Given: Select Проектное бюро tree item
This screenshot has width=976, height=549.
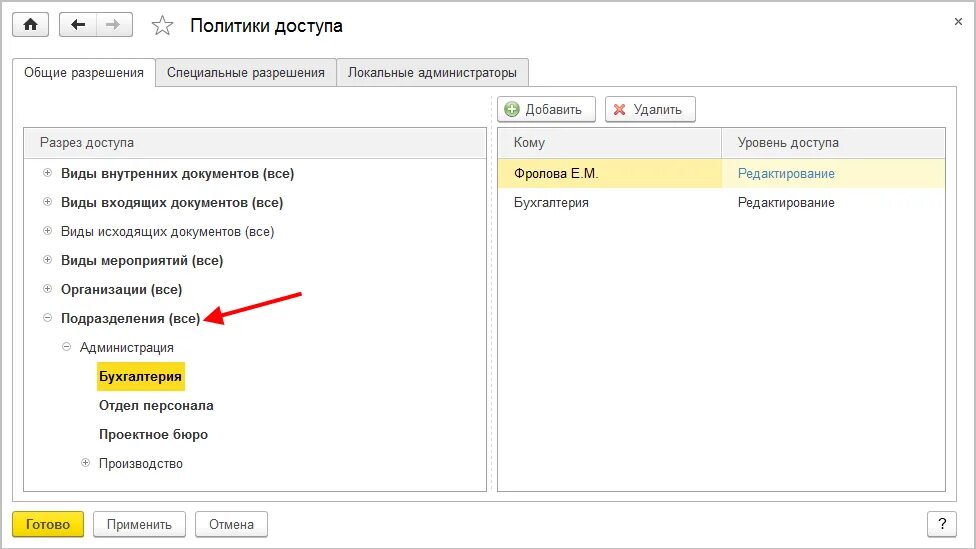Looking at the screenshot, I should tap(153, 434).
